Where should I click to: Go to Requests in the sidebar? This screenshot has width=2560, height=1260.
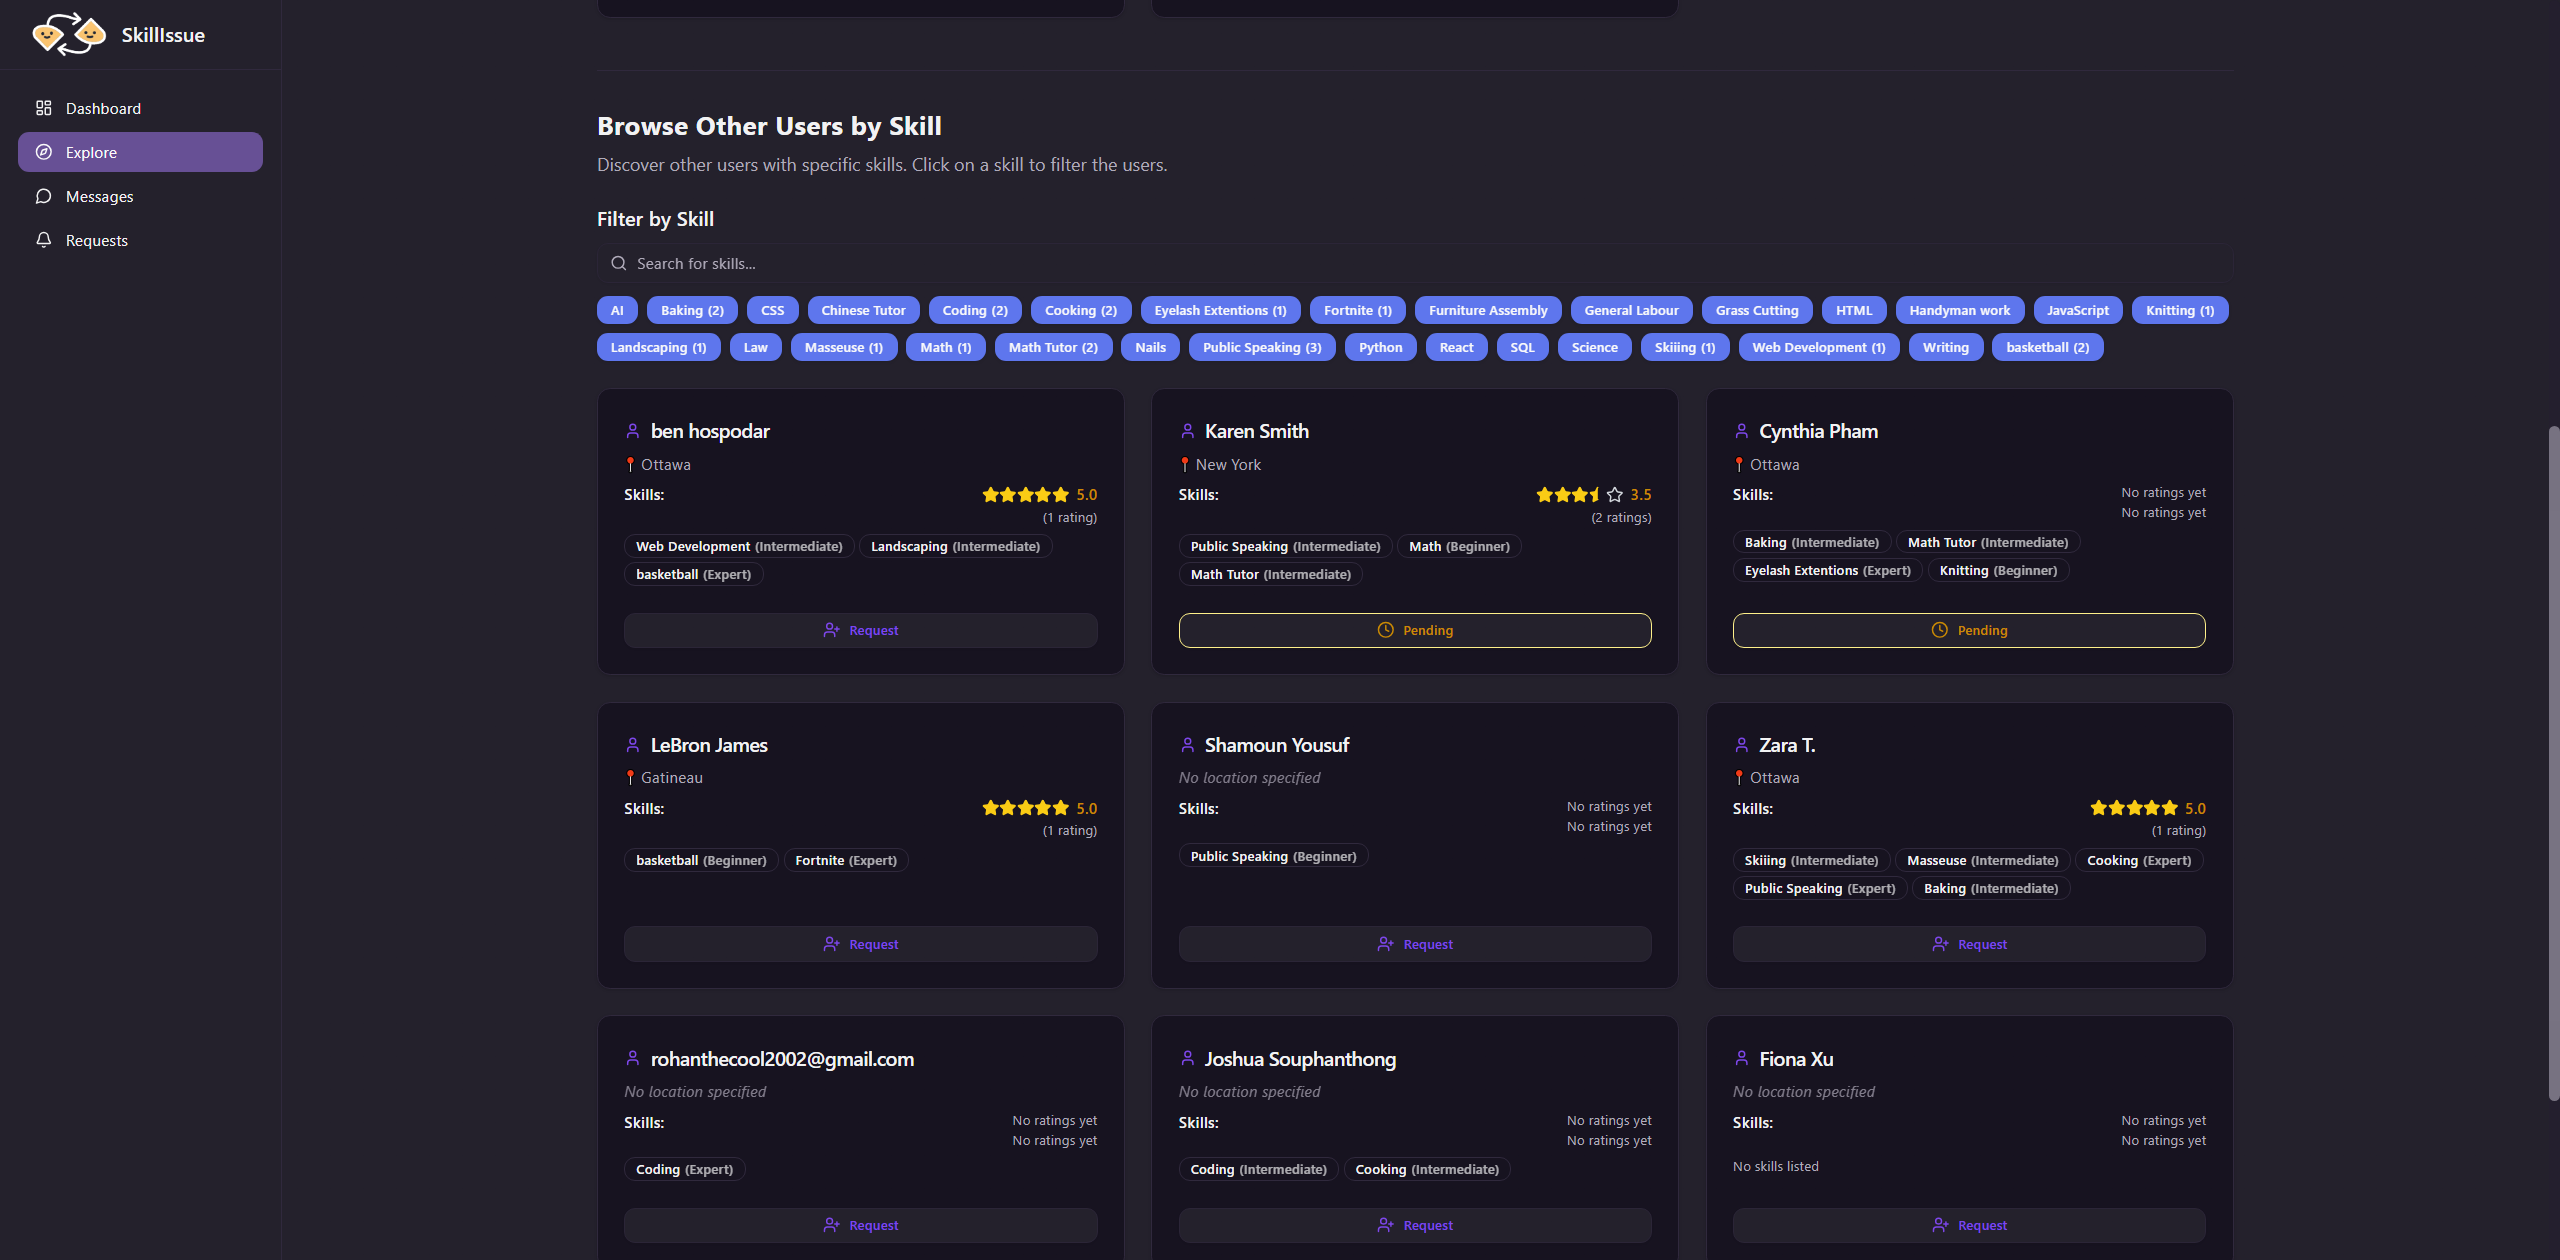[x=96, y=240]
